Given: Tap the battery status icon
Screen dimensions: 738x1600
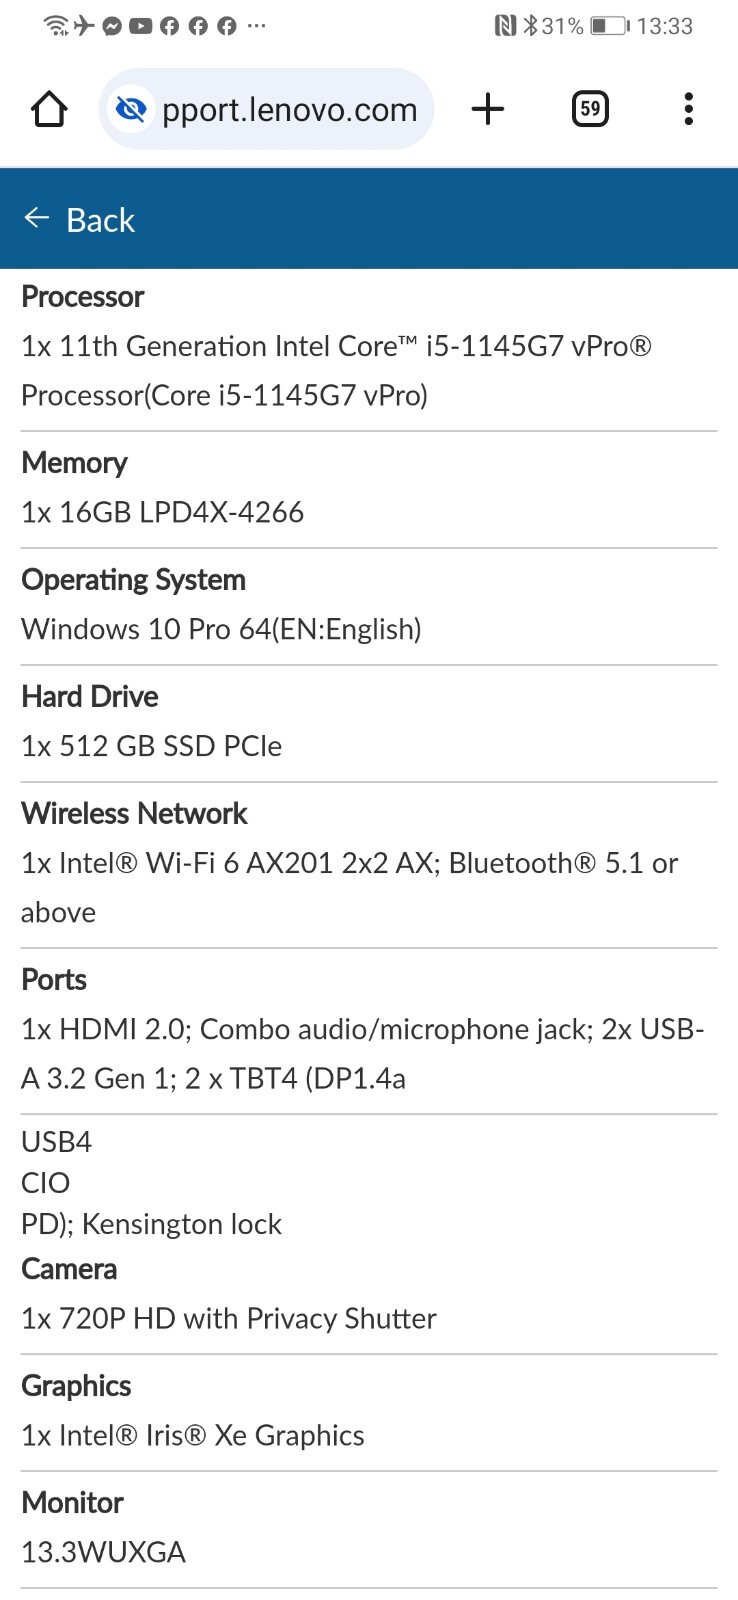Looking at the screenshot, I should (x=609, y=26).
